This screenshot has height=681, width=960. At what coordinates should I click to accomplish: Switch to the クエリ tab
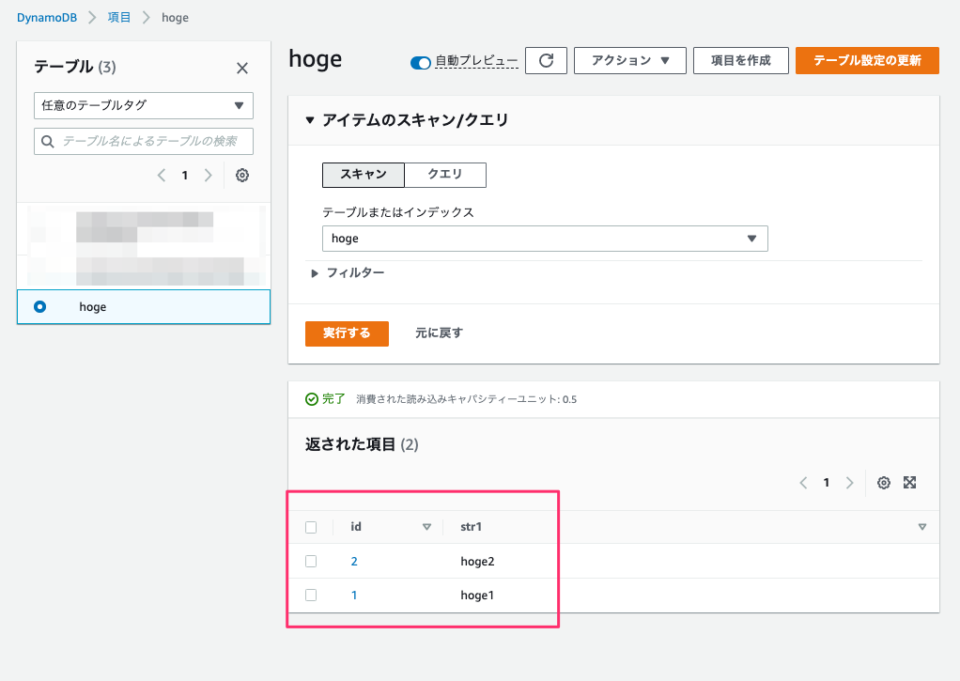pos(445,175)
